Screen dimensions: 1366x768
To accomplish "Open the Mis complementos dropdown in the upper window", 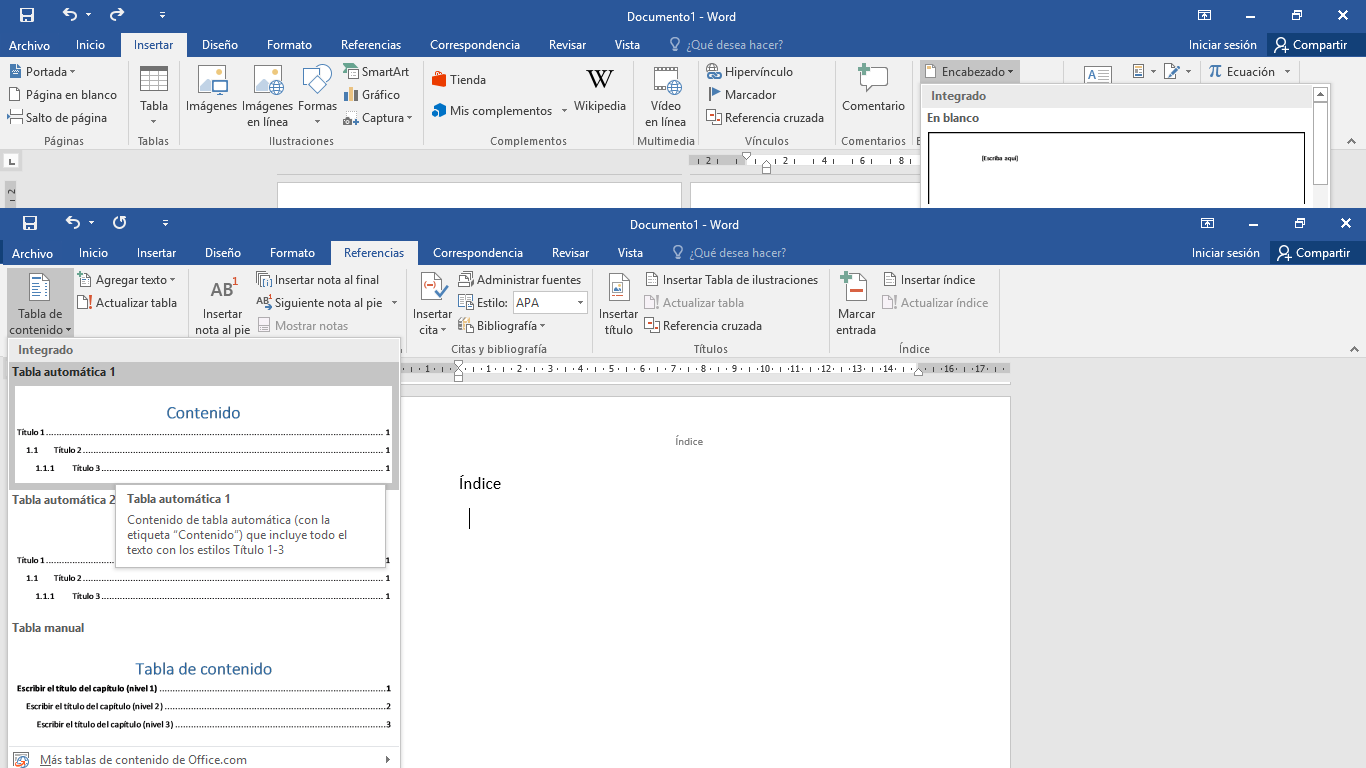I will 500,111.
